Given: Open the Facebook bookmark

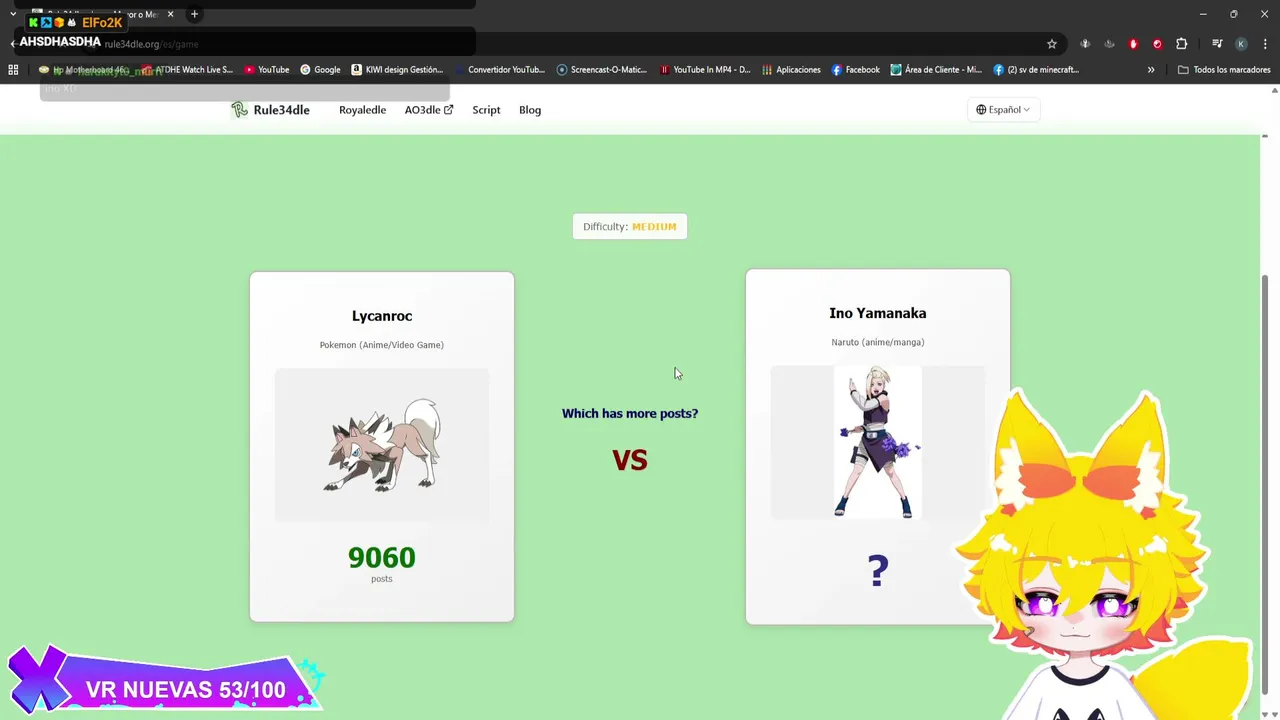Looking at the screenshot, I should (856, 70).
